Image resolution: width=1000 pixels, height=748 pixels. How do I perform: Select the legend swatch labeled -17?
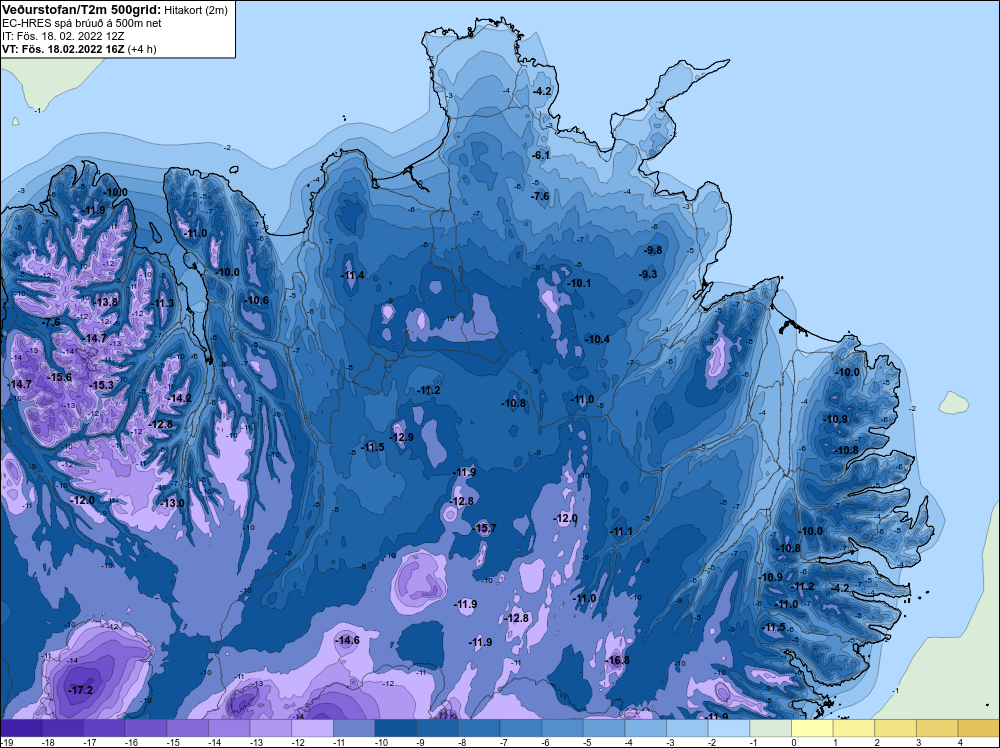pos(104,728)
